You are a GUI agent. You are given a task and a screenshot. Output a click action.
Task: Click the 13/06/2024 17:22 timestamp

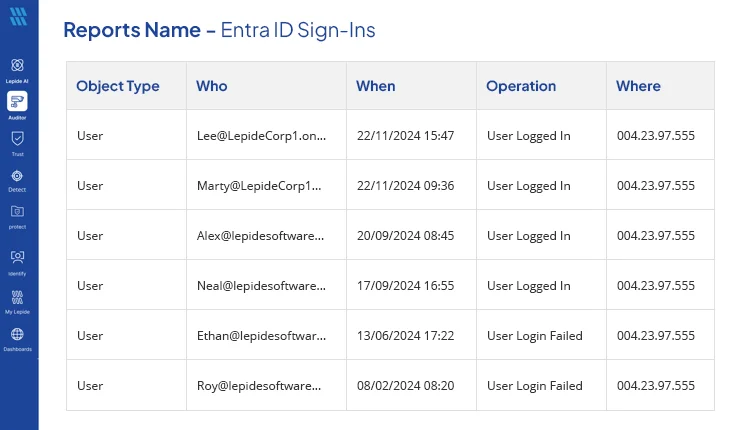[x=406, y=335]
